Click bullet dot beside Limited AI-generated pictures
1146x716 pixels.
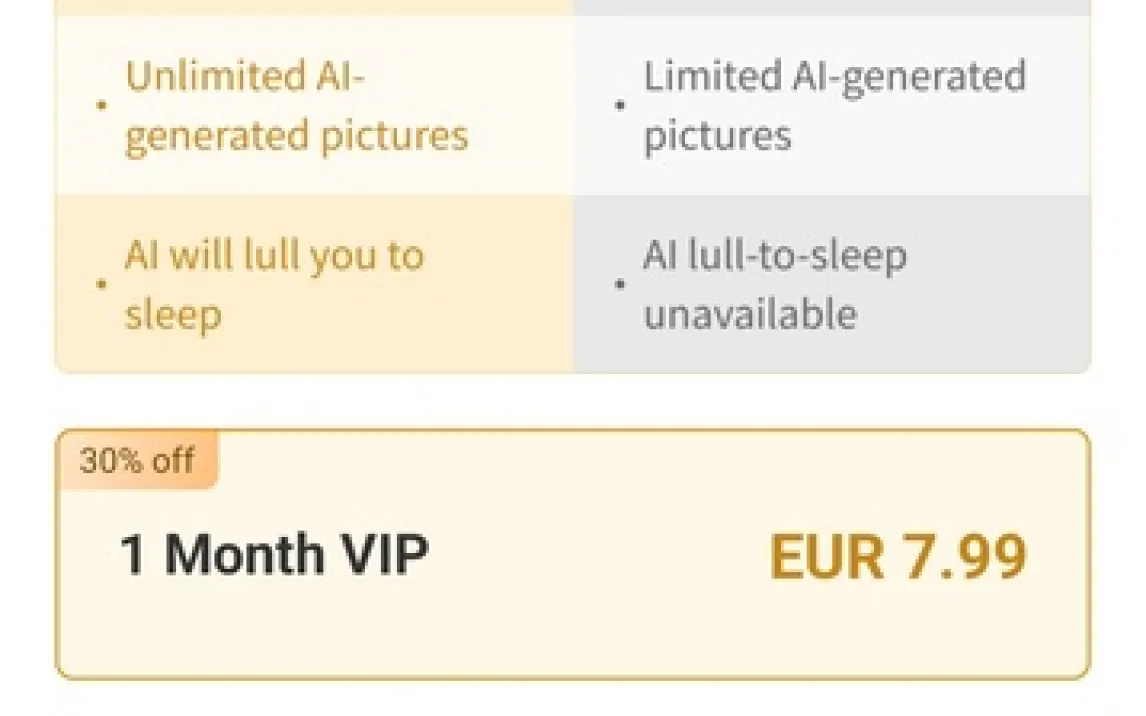click(620, 105)
